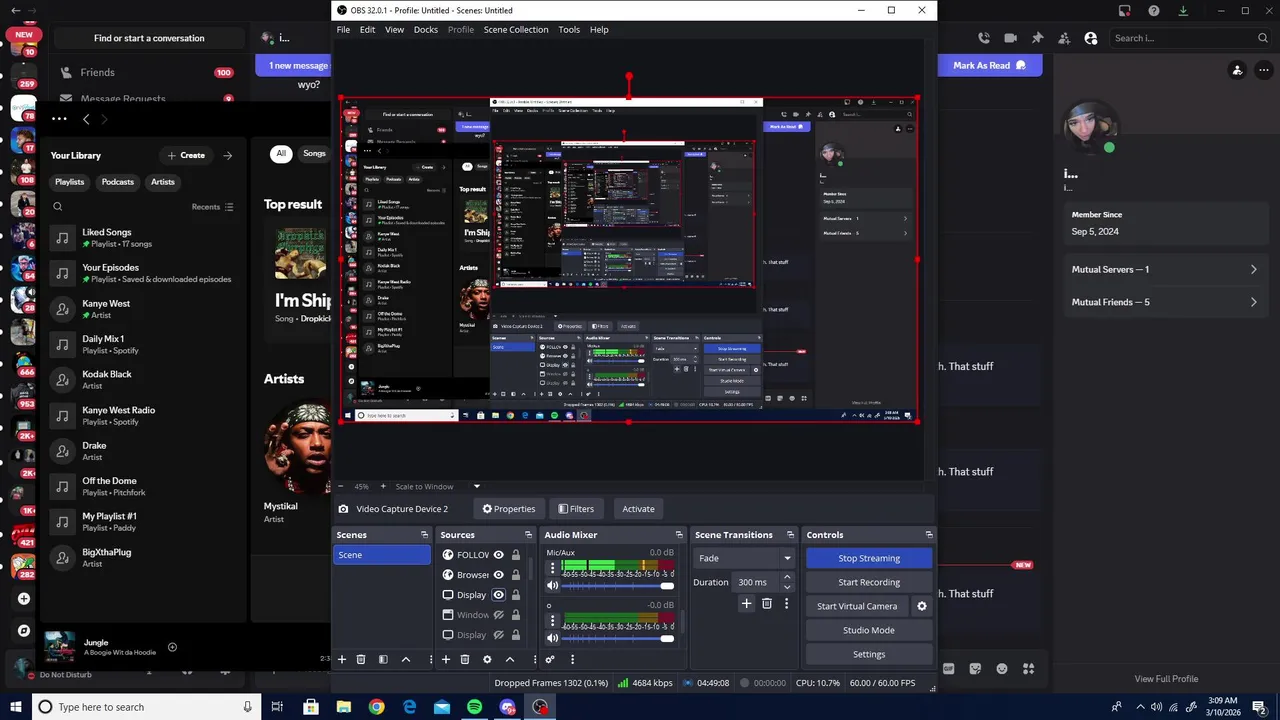The height and width of the screenshot is (720, 1280).
Task: Open source properties gear in the Sources toolbar
Action: click(x=487, y=660)
